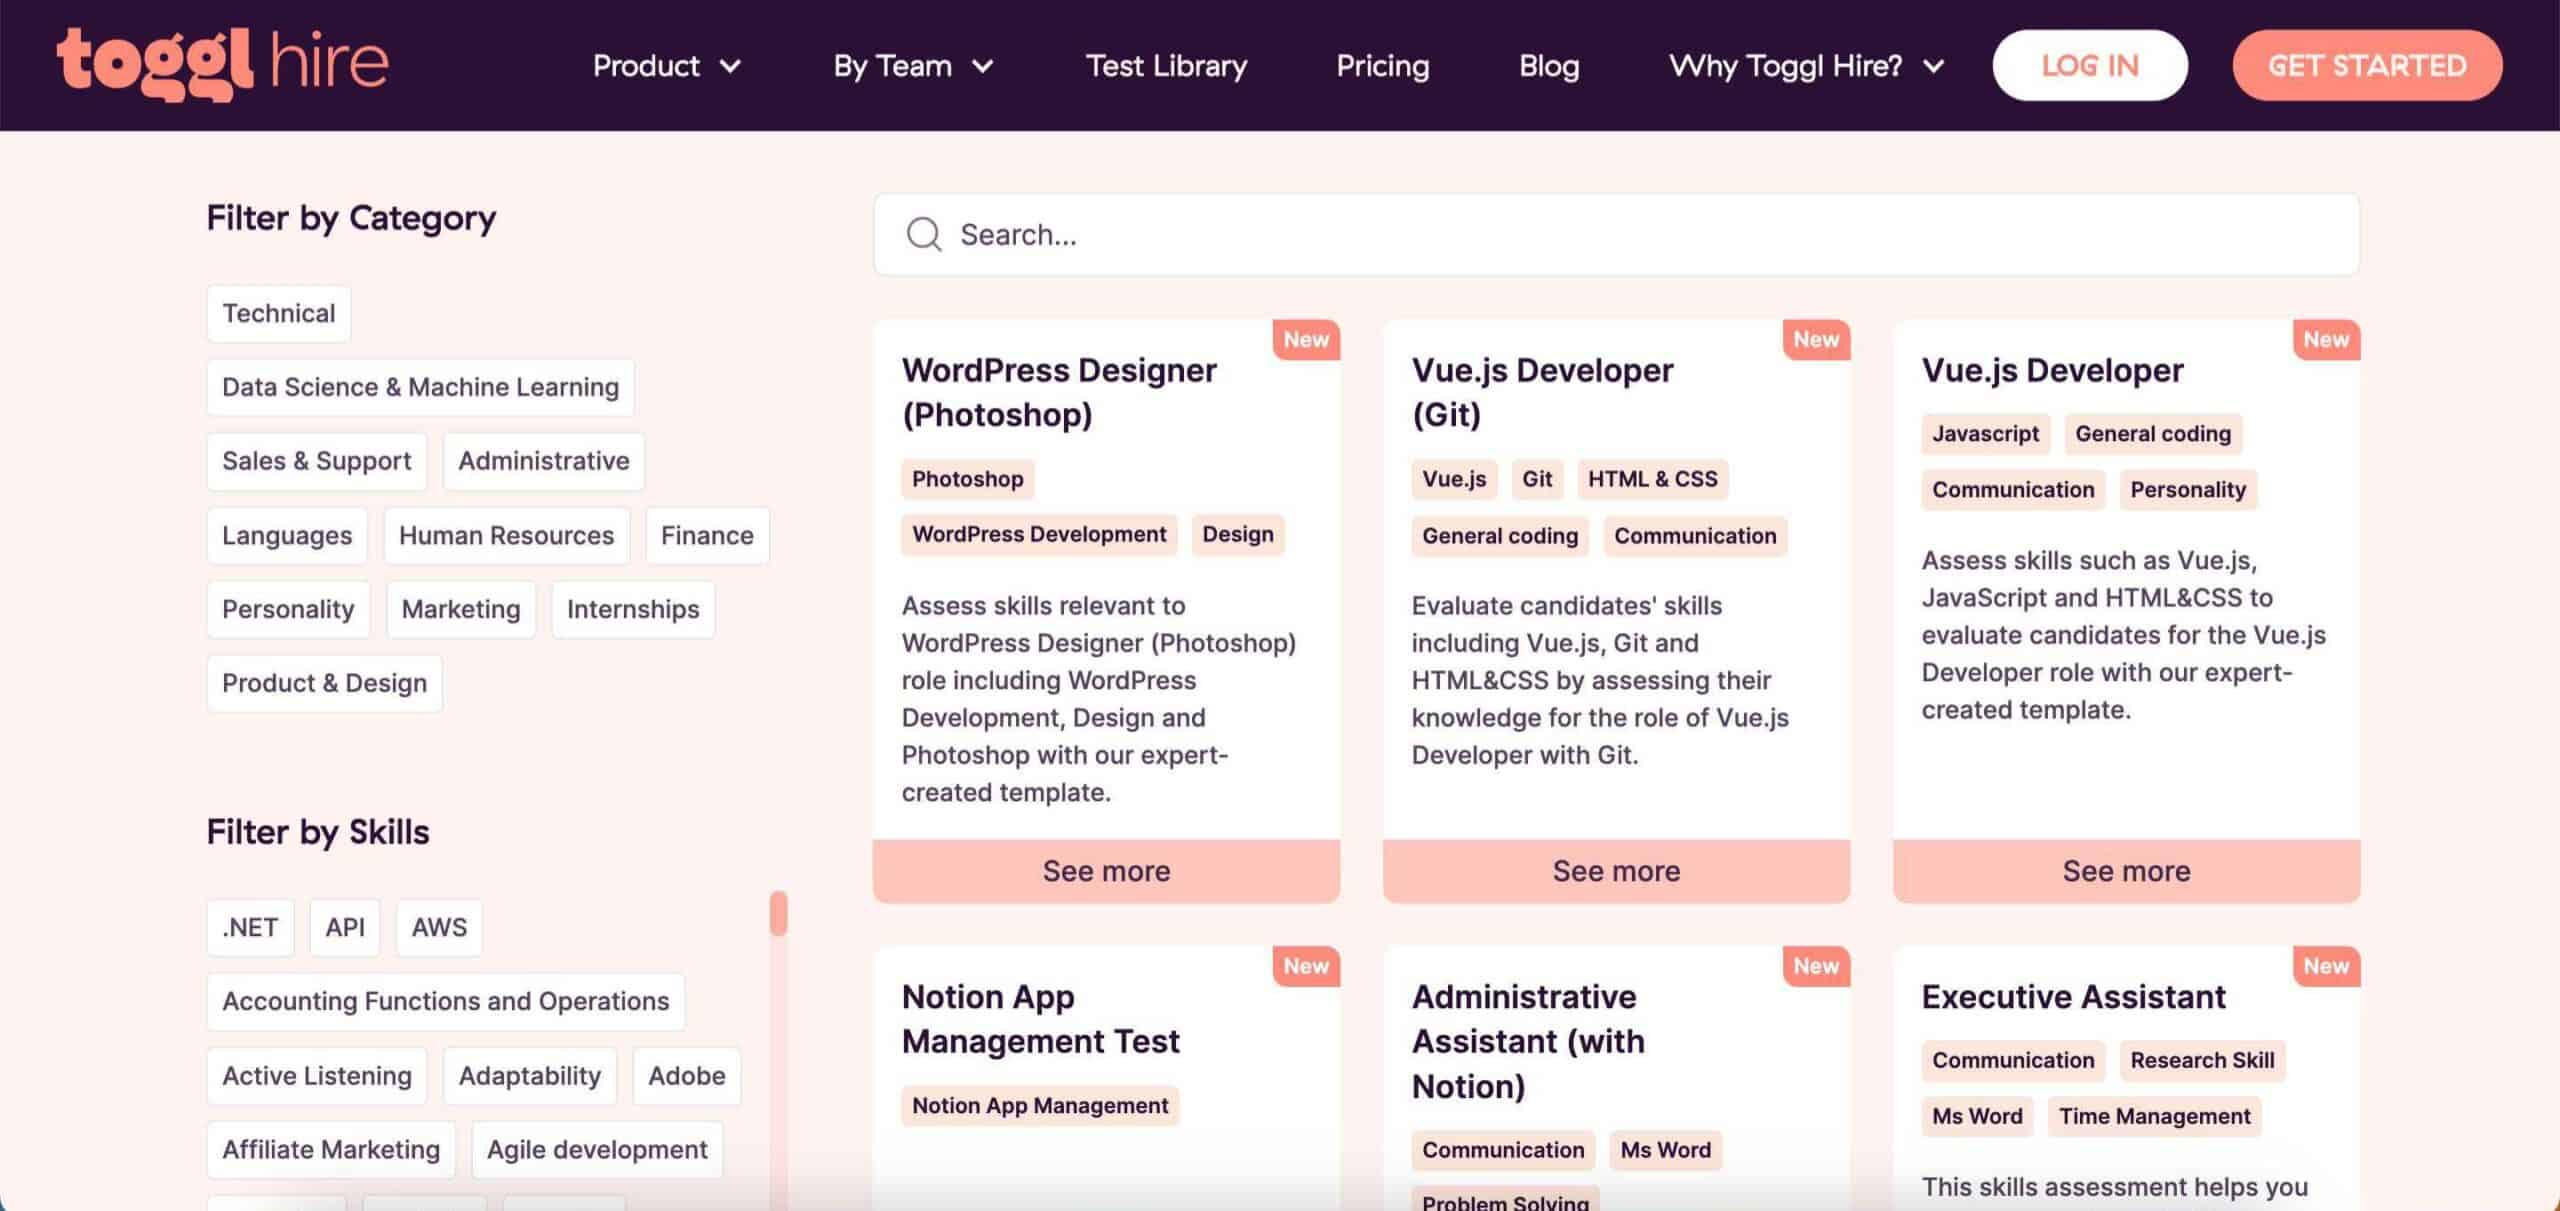Select the Technical filter category
Image resolution: width=2560 pixels, height=1211 pixels.
point(278,310)
